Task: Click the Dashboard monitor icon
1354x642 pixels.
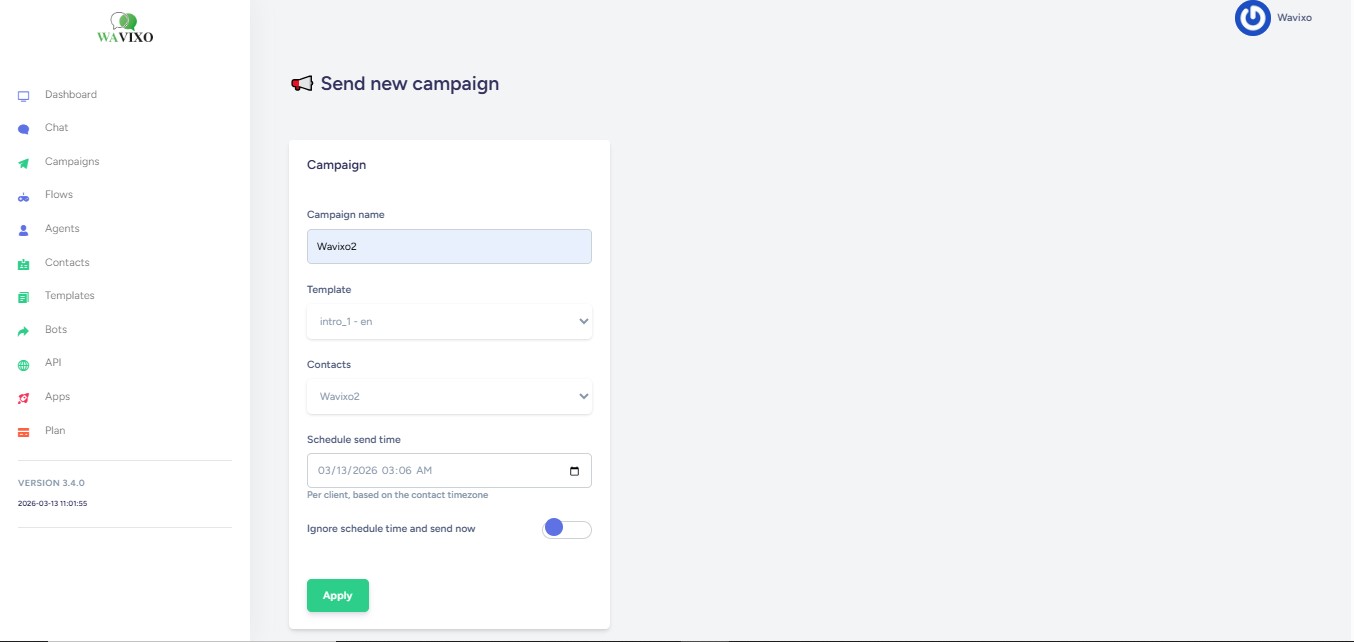Action: click(x=24, y=96)
